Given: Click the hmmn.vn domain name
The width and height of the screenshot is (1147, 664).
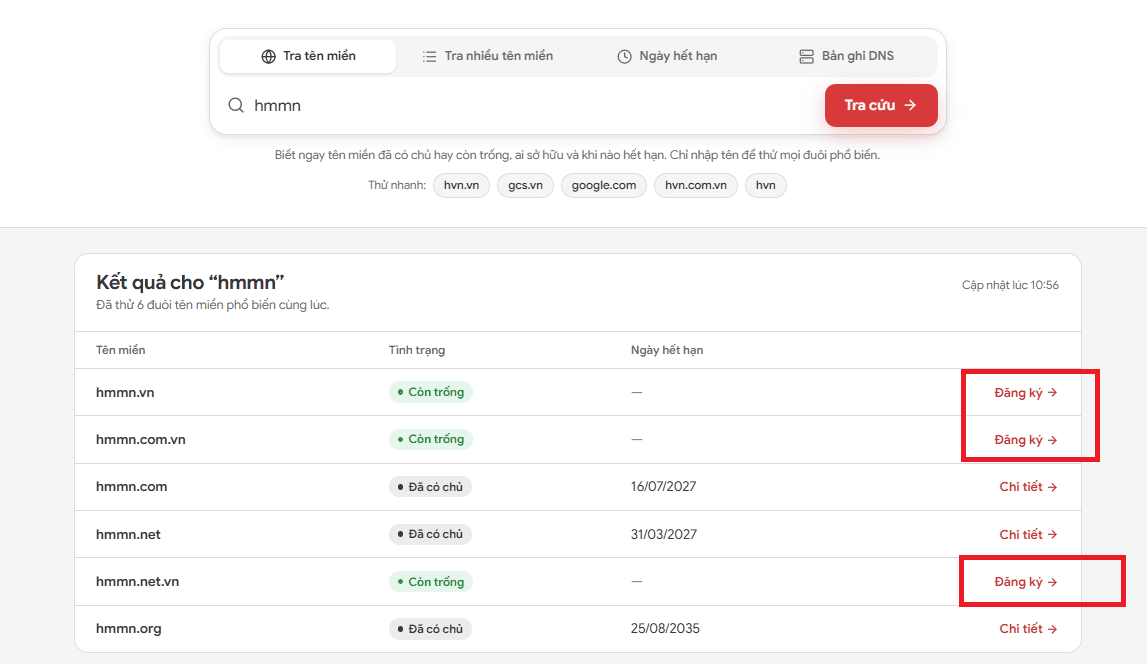Looking at the screenshot, I should [x=125, y=393].
